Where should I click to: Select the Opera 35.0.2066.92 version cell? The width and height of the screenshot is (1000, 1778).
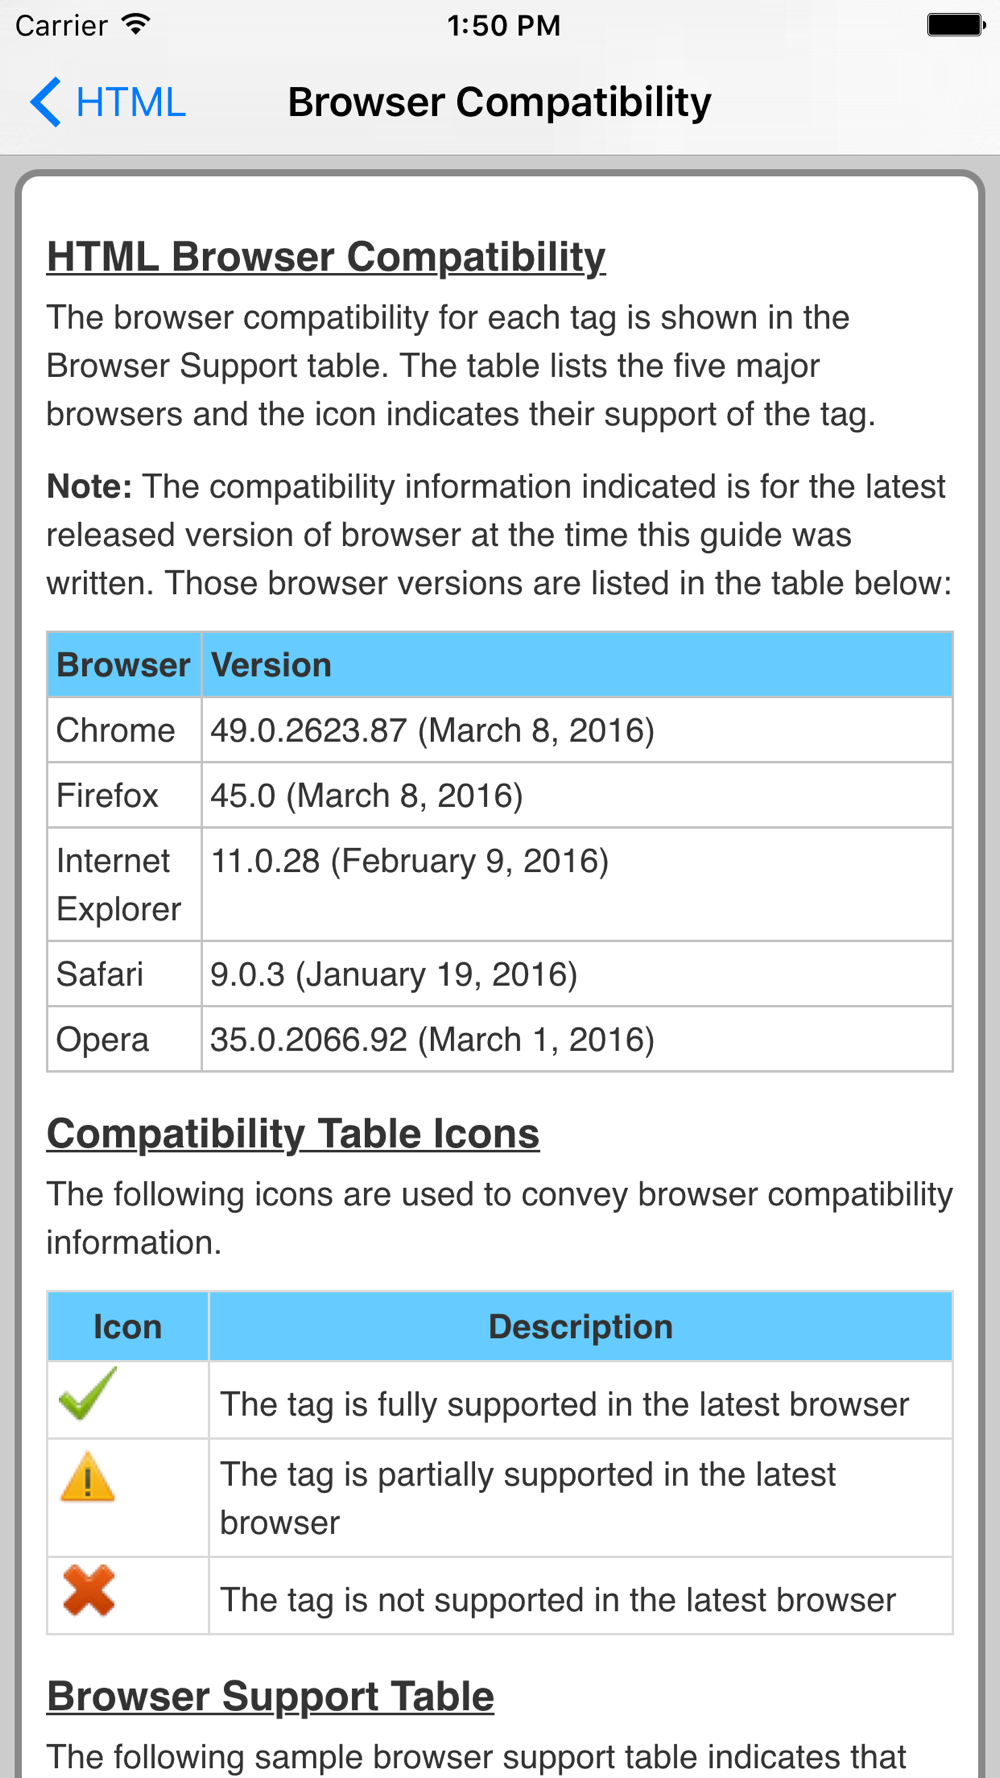(577, 1039)
